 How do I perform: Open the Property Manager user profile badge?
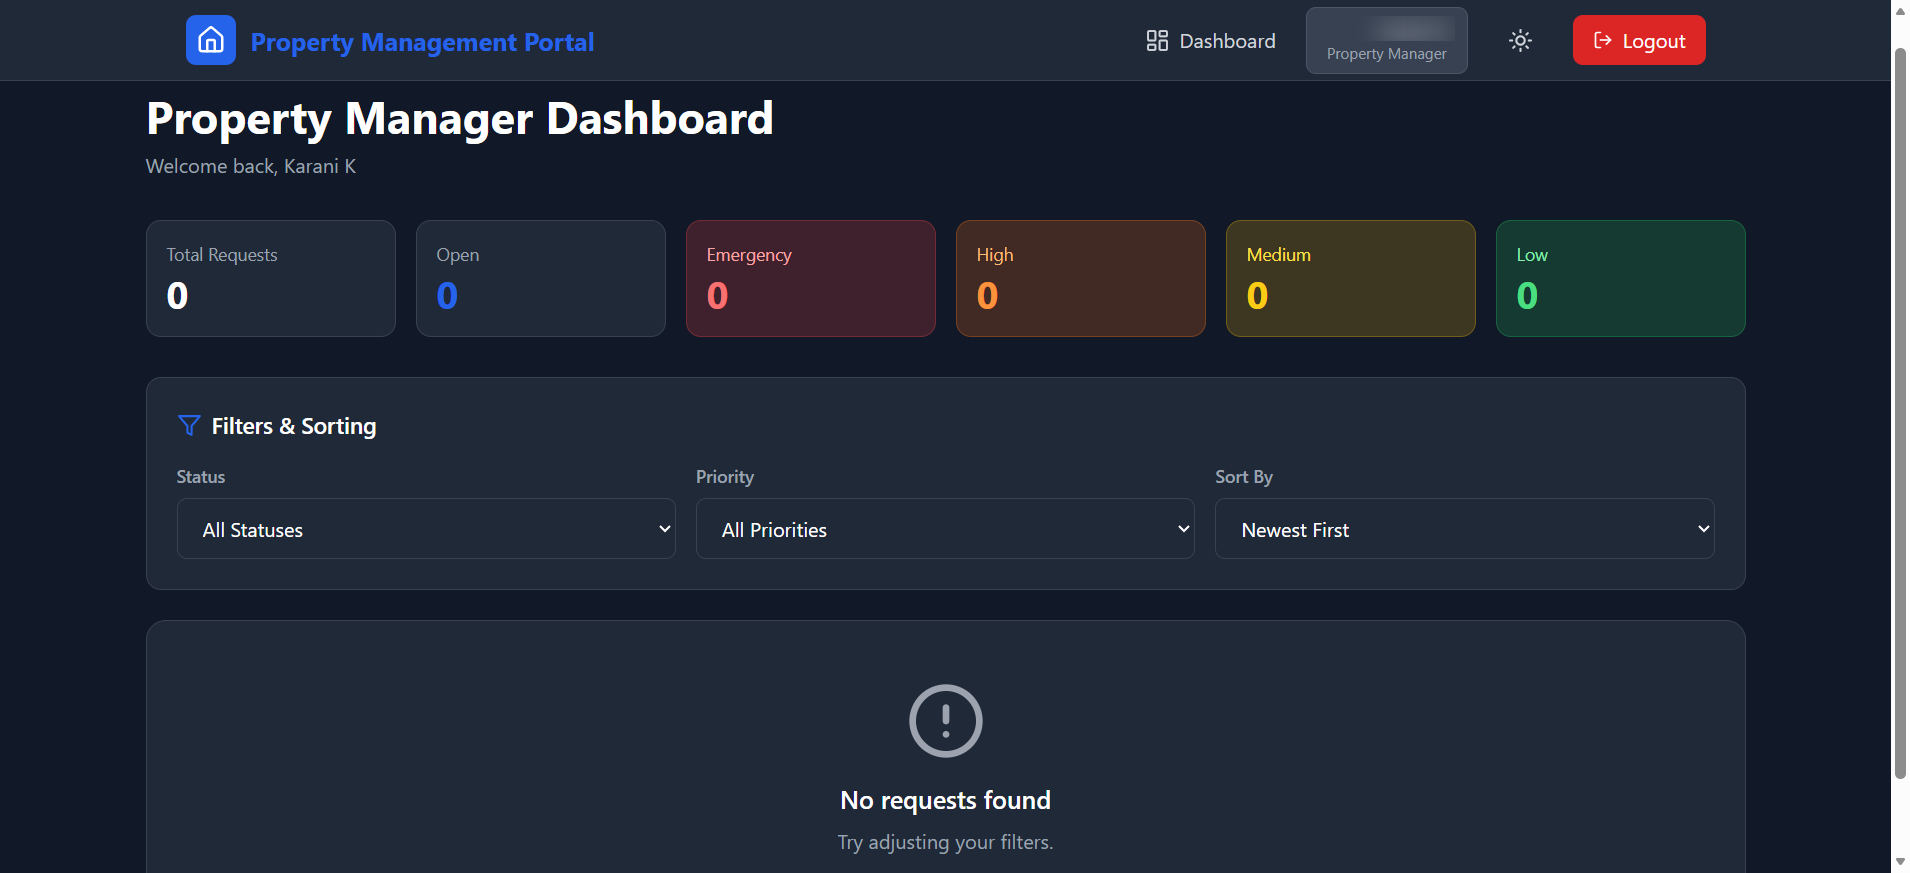(x=1386, y=41)
